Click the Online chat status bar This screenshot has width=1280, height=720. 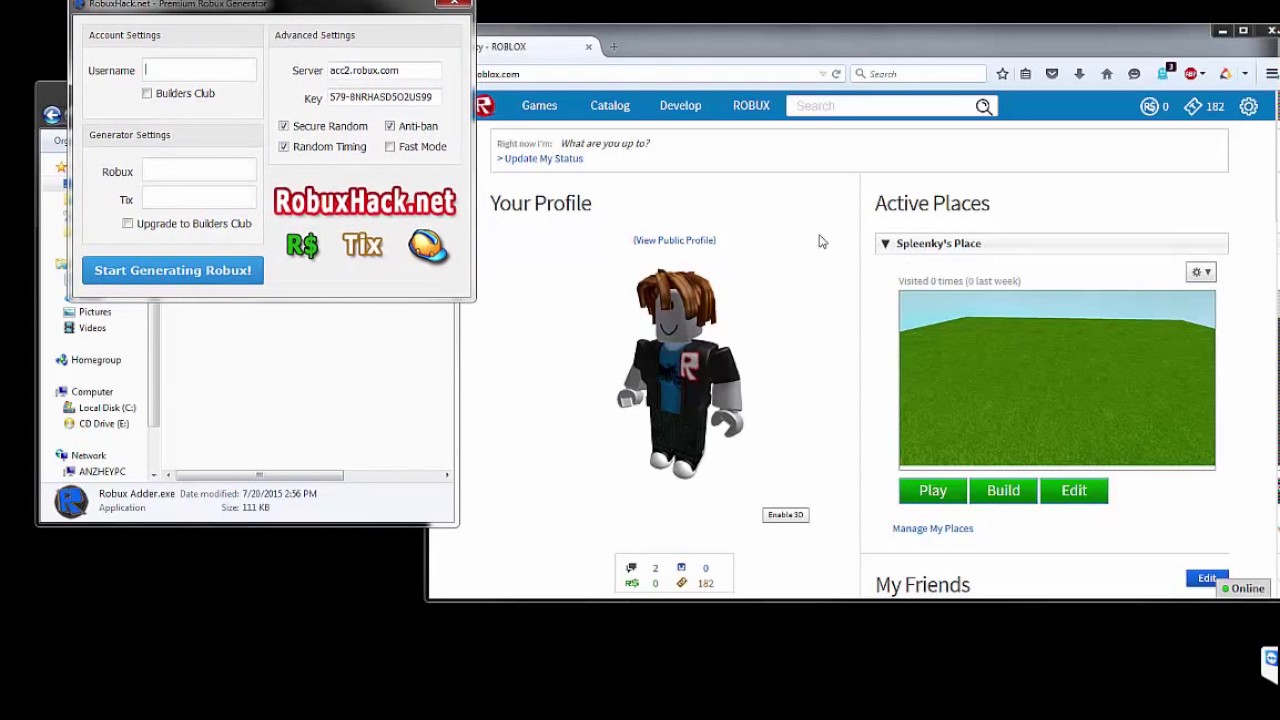pos(1244,589)
